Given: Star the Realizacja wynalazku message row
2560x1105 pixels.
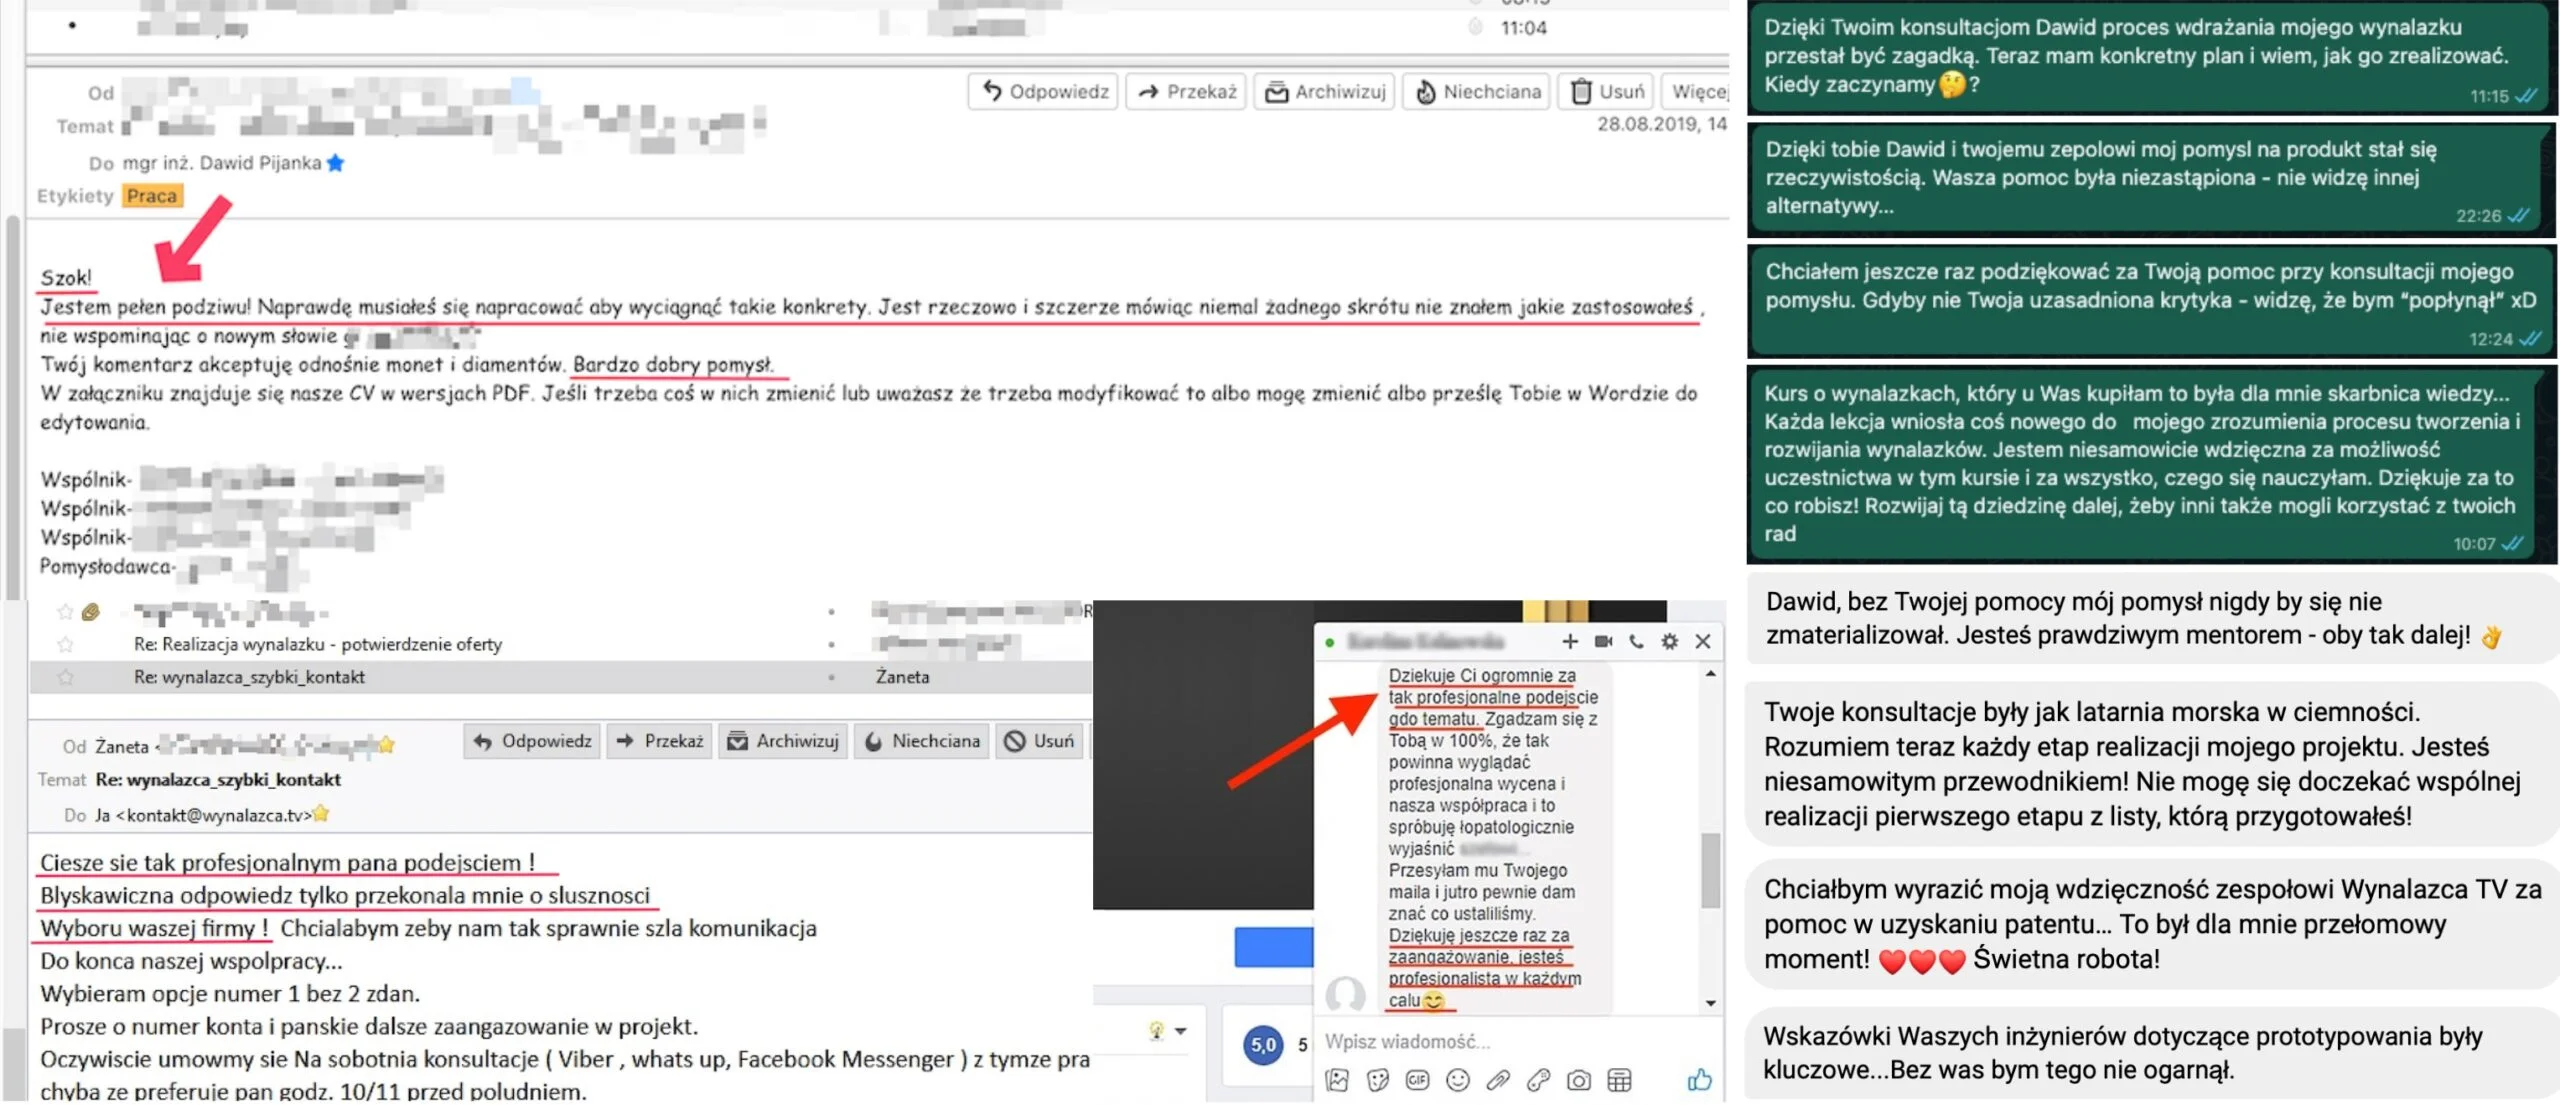Looking at the screenshot, I should coord(66,644).
